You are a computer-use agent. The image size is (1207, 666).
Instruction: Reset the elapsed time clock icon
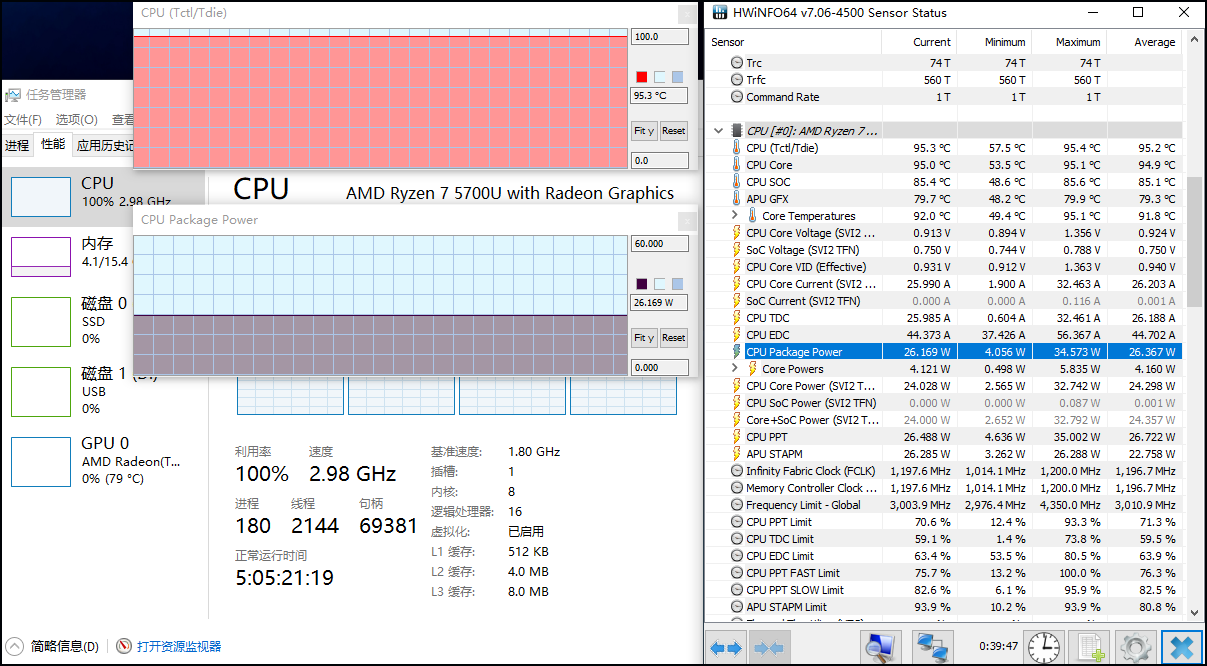pyautogui.click(x=1044, y=647)
